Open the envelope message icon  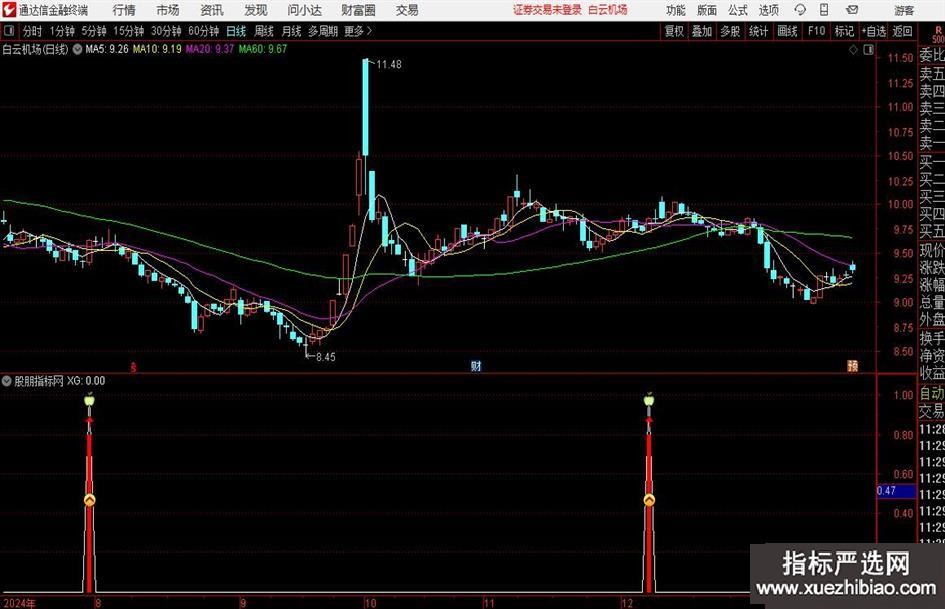click(852, 10)
